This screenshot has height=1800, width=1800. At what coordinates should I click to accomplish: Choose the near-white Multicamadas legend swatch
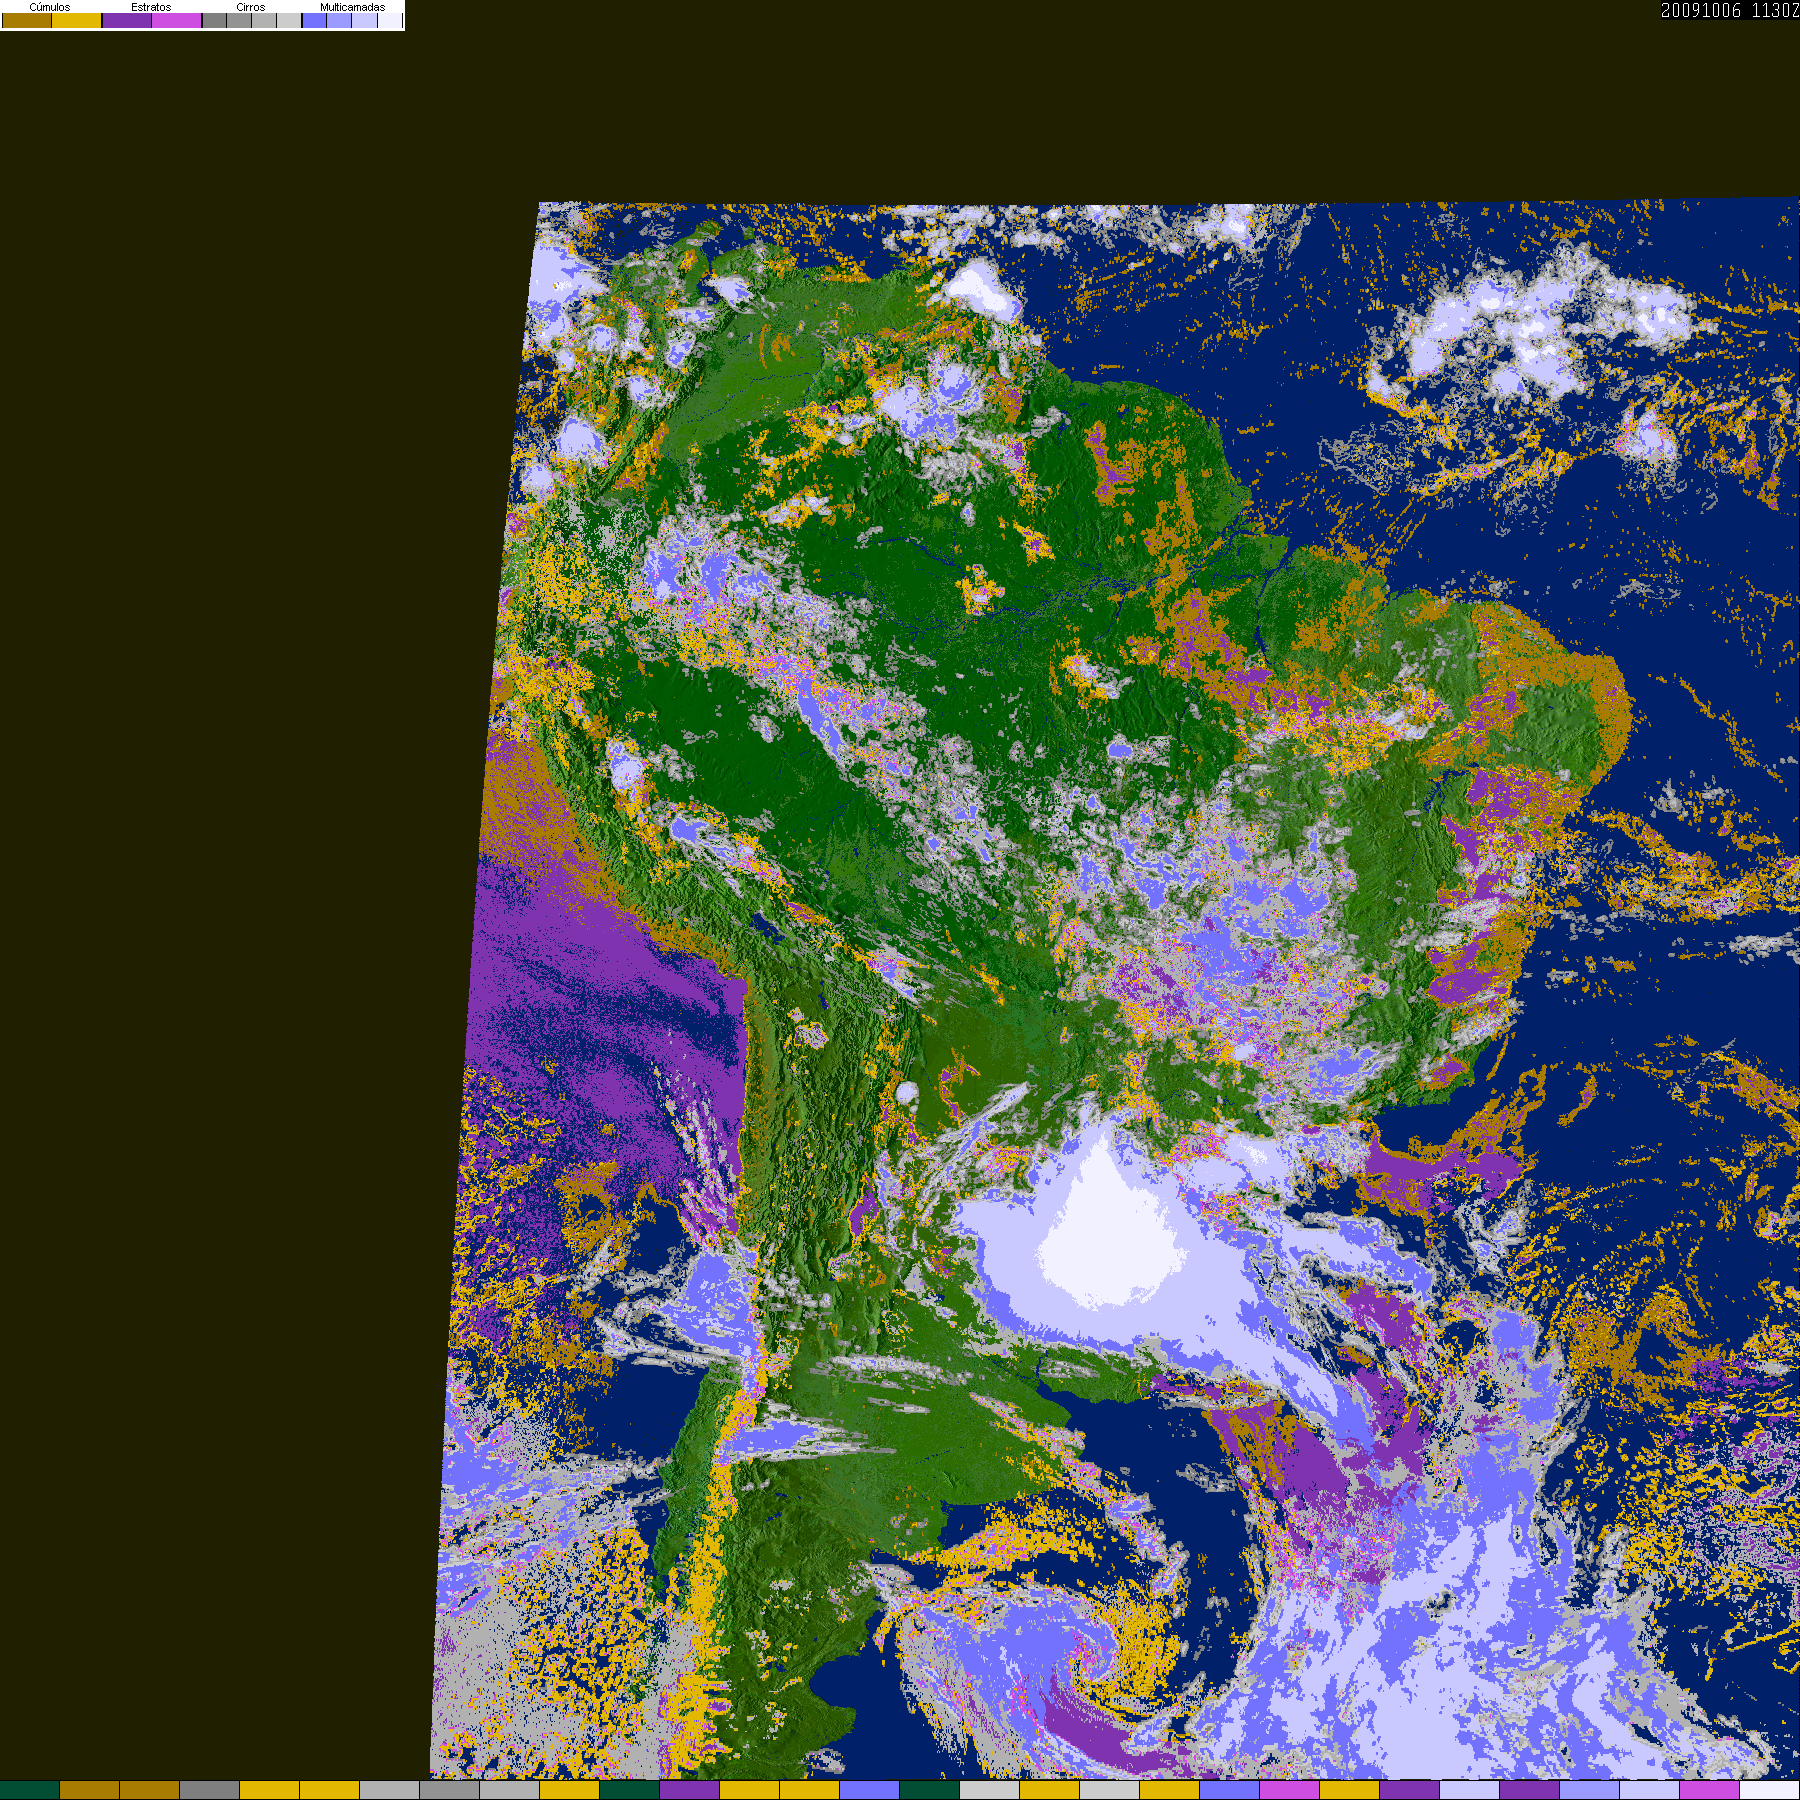point(390,20)
